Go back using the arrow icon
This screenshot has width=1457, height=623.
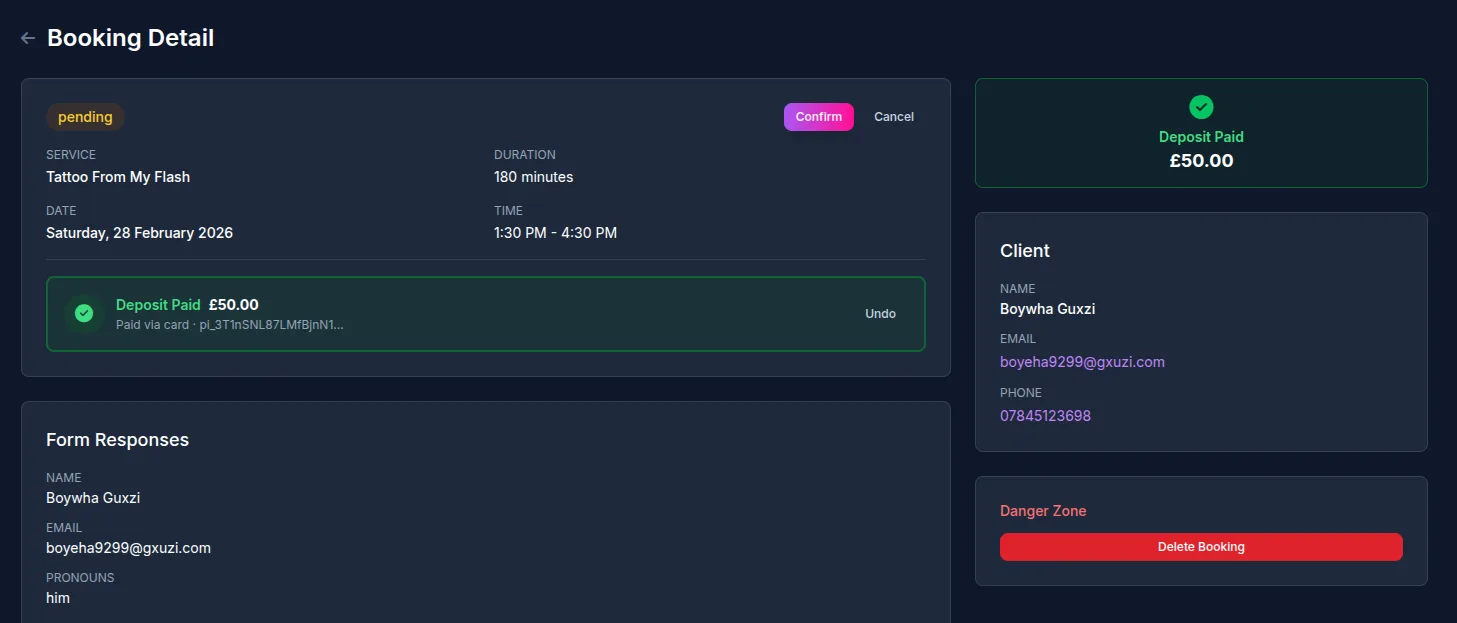click(x=28, y=38)
